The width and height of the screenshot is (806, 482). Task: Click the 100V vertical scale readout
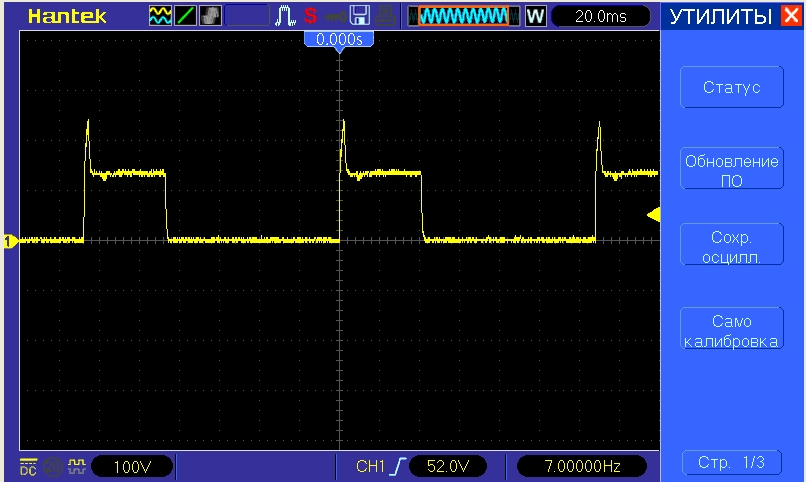(x=131, y=466)
